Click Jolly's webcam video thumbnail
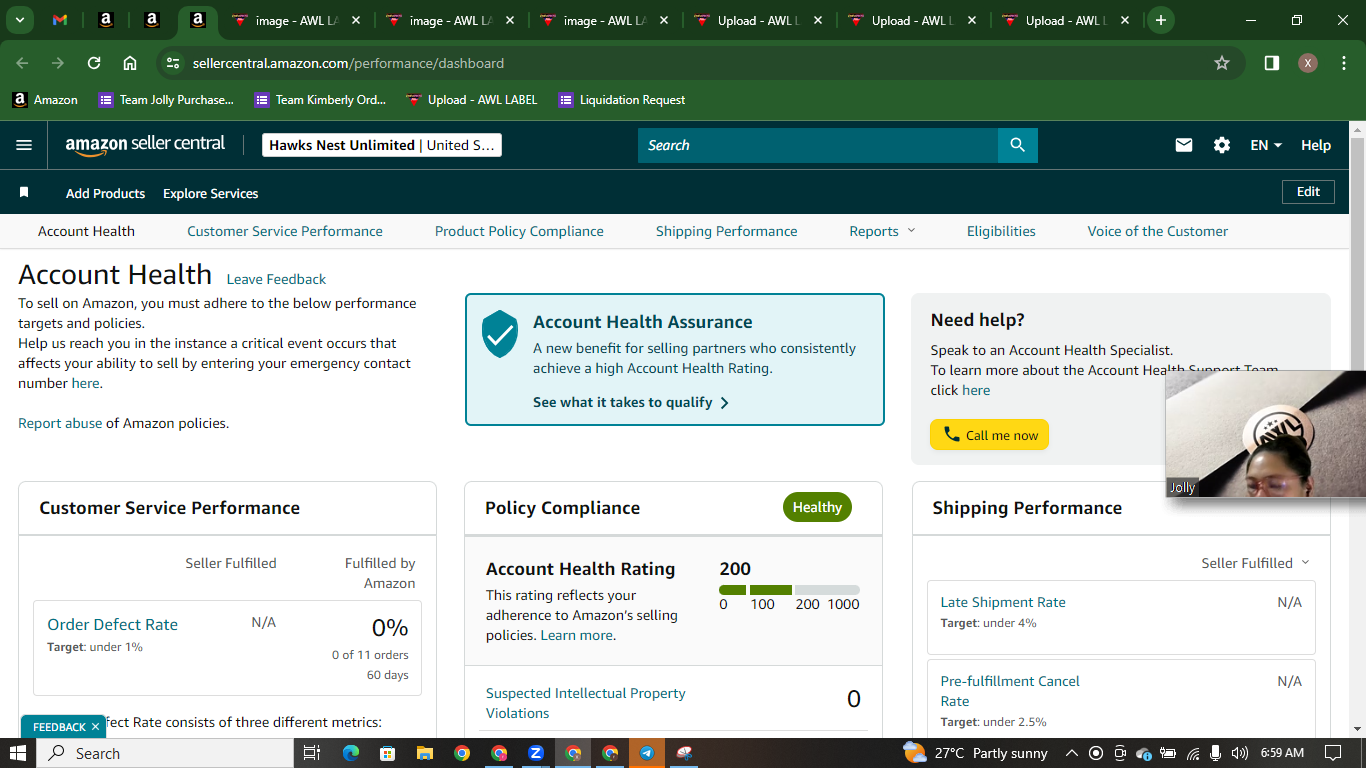The image size is (1366, 768). click(1265, 434)
